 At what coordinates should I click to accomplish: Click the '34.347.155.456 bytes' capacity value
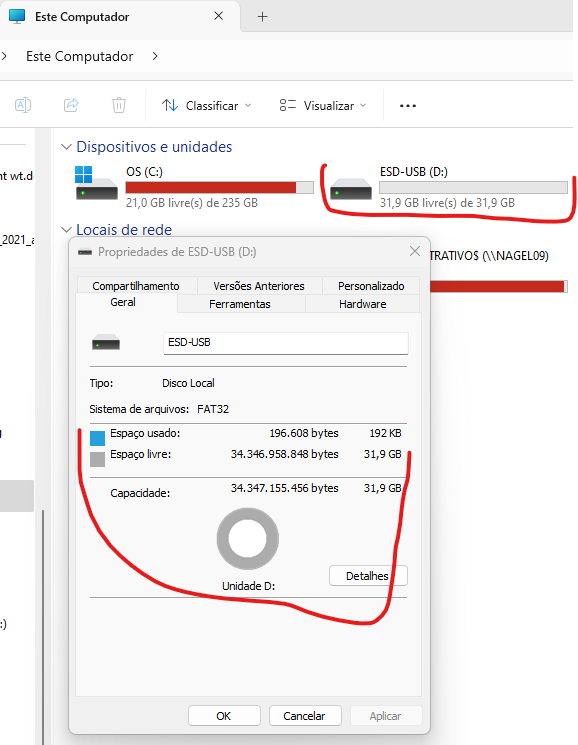(284, 488)
